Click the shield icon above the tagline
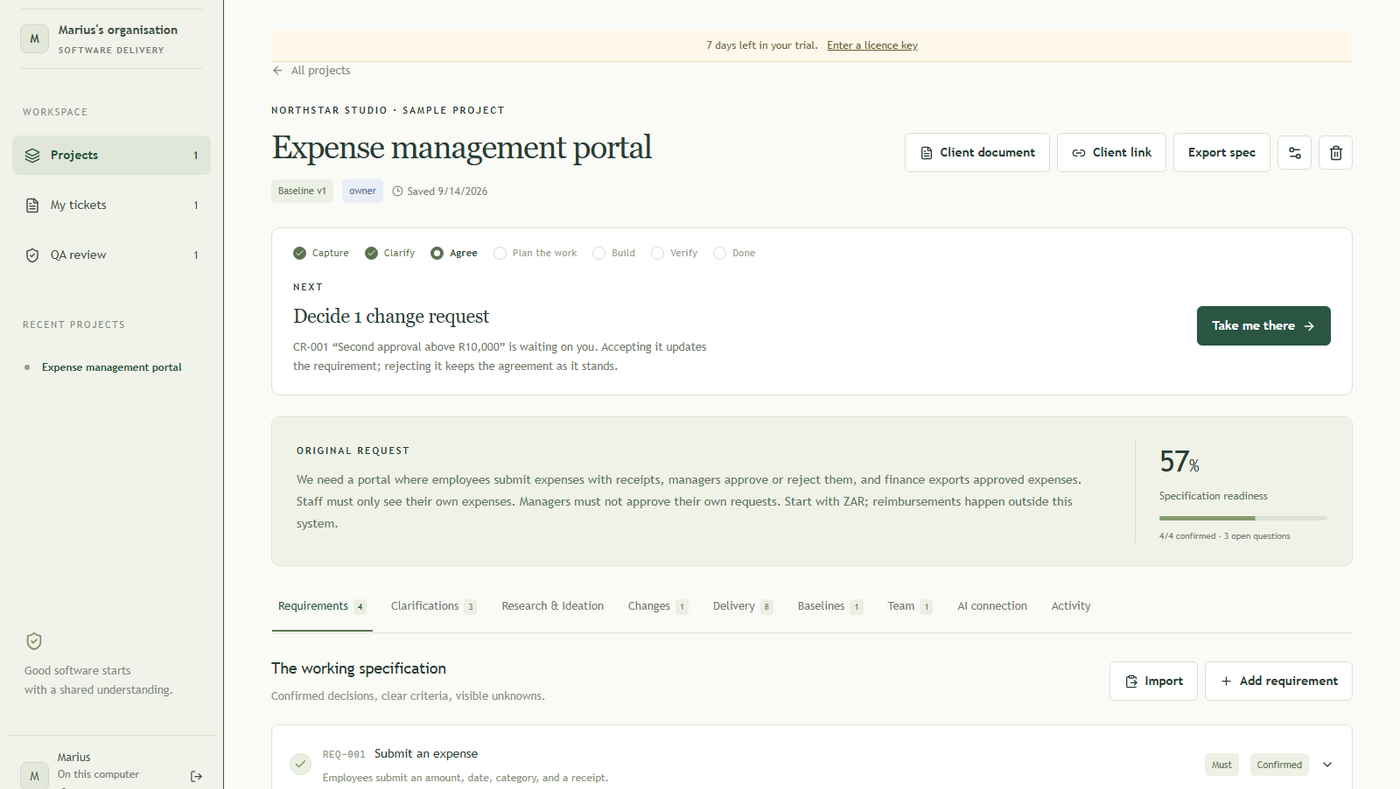The height and width of the screenshot is (789, 1400). (x=34, y=641)
